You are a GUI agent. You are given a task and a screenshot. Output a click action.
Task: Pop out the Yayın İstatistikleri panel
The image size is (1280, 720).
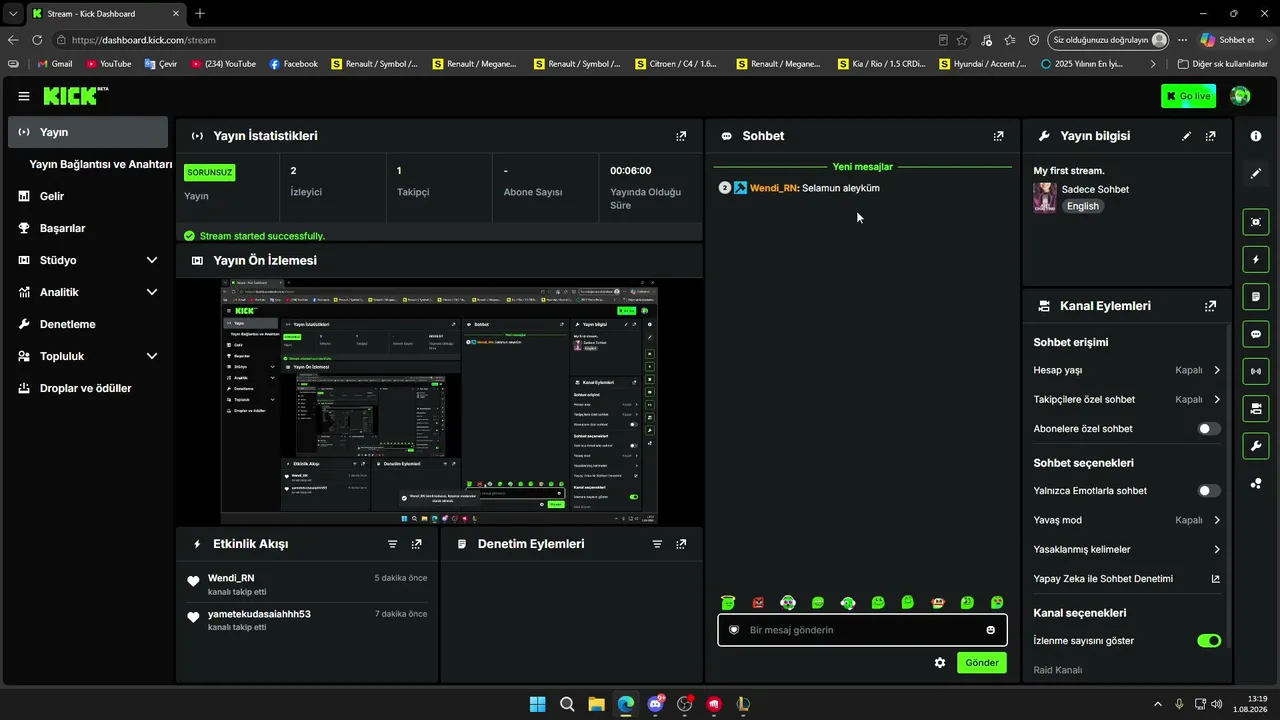(681, 136)
